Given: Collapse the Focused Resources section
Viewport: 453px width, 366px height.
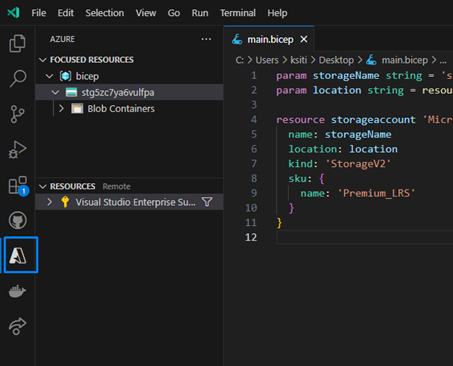Looking at the screenshot, I should point(43,60).
